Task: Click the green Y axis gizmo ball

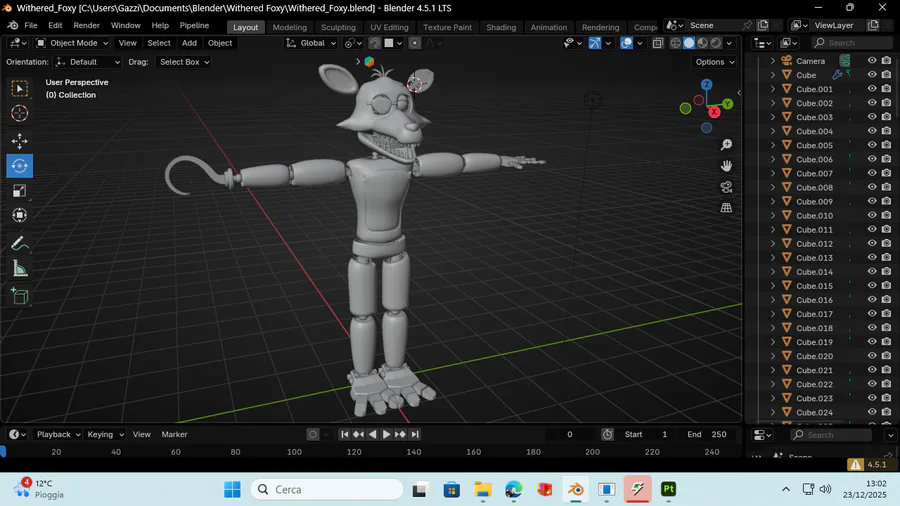Action: 728,104
